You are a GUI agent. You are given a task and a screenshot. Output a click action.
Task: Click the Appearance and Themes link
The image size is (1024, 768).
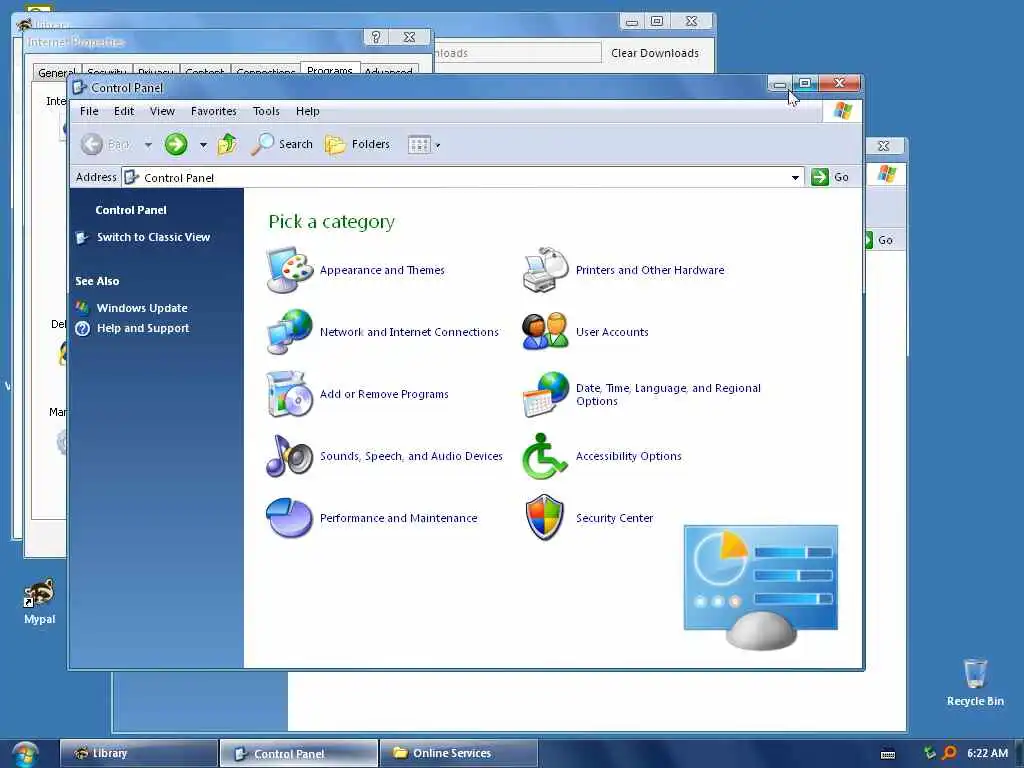(x=382, y=270)
